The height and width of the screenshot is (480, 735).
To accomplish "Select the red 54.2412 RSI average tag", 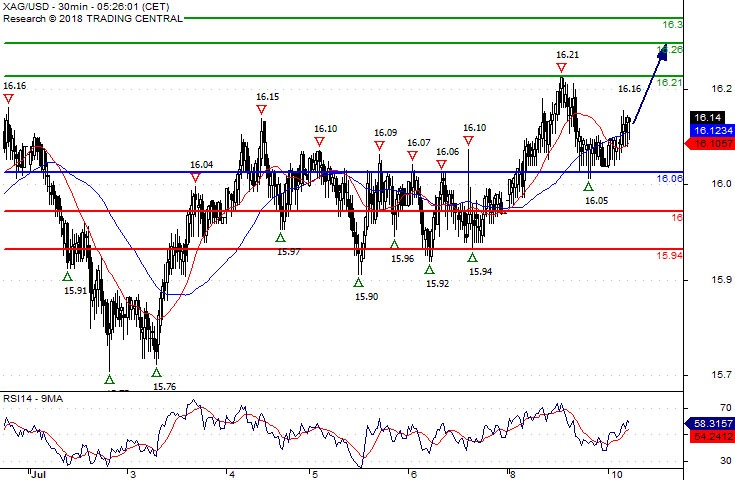I will click(x=712, y=436).
